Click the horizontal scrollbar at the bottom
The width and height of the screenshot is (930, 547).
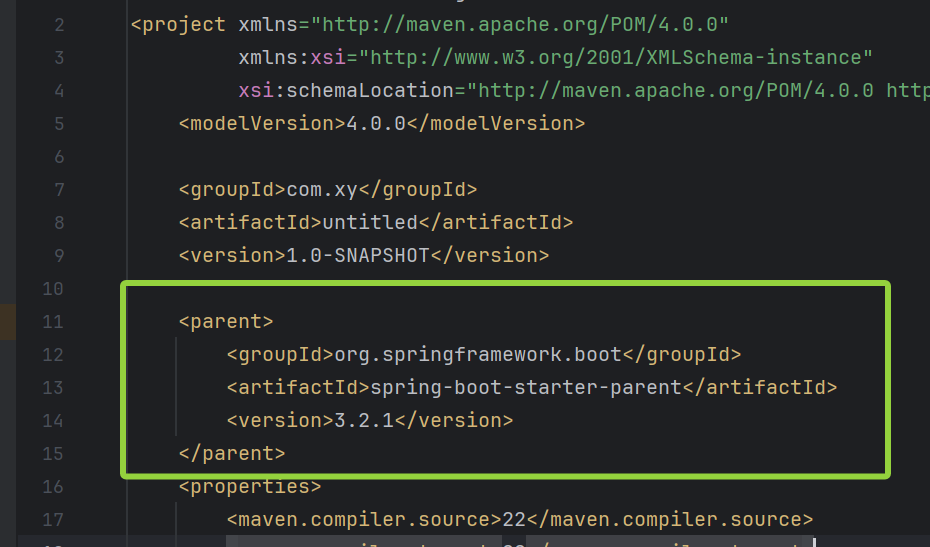point(520,541)
